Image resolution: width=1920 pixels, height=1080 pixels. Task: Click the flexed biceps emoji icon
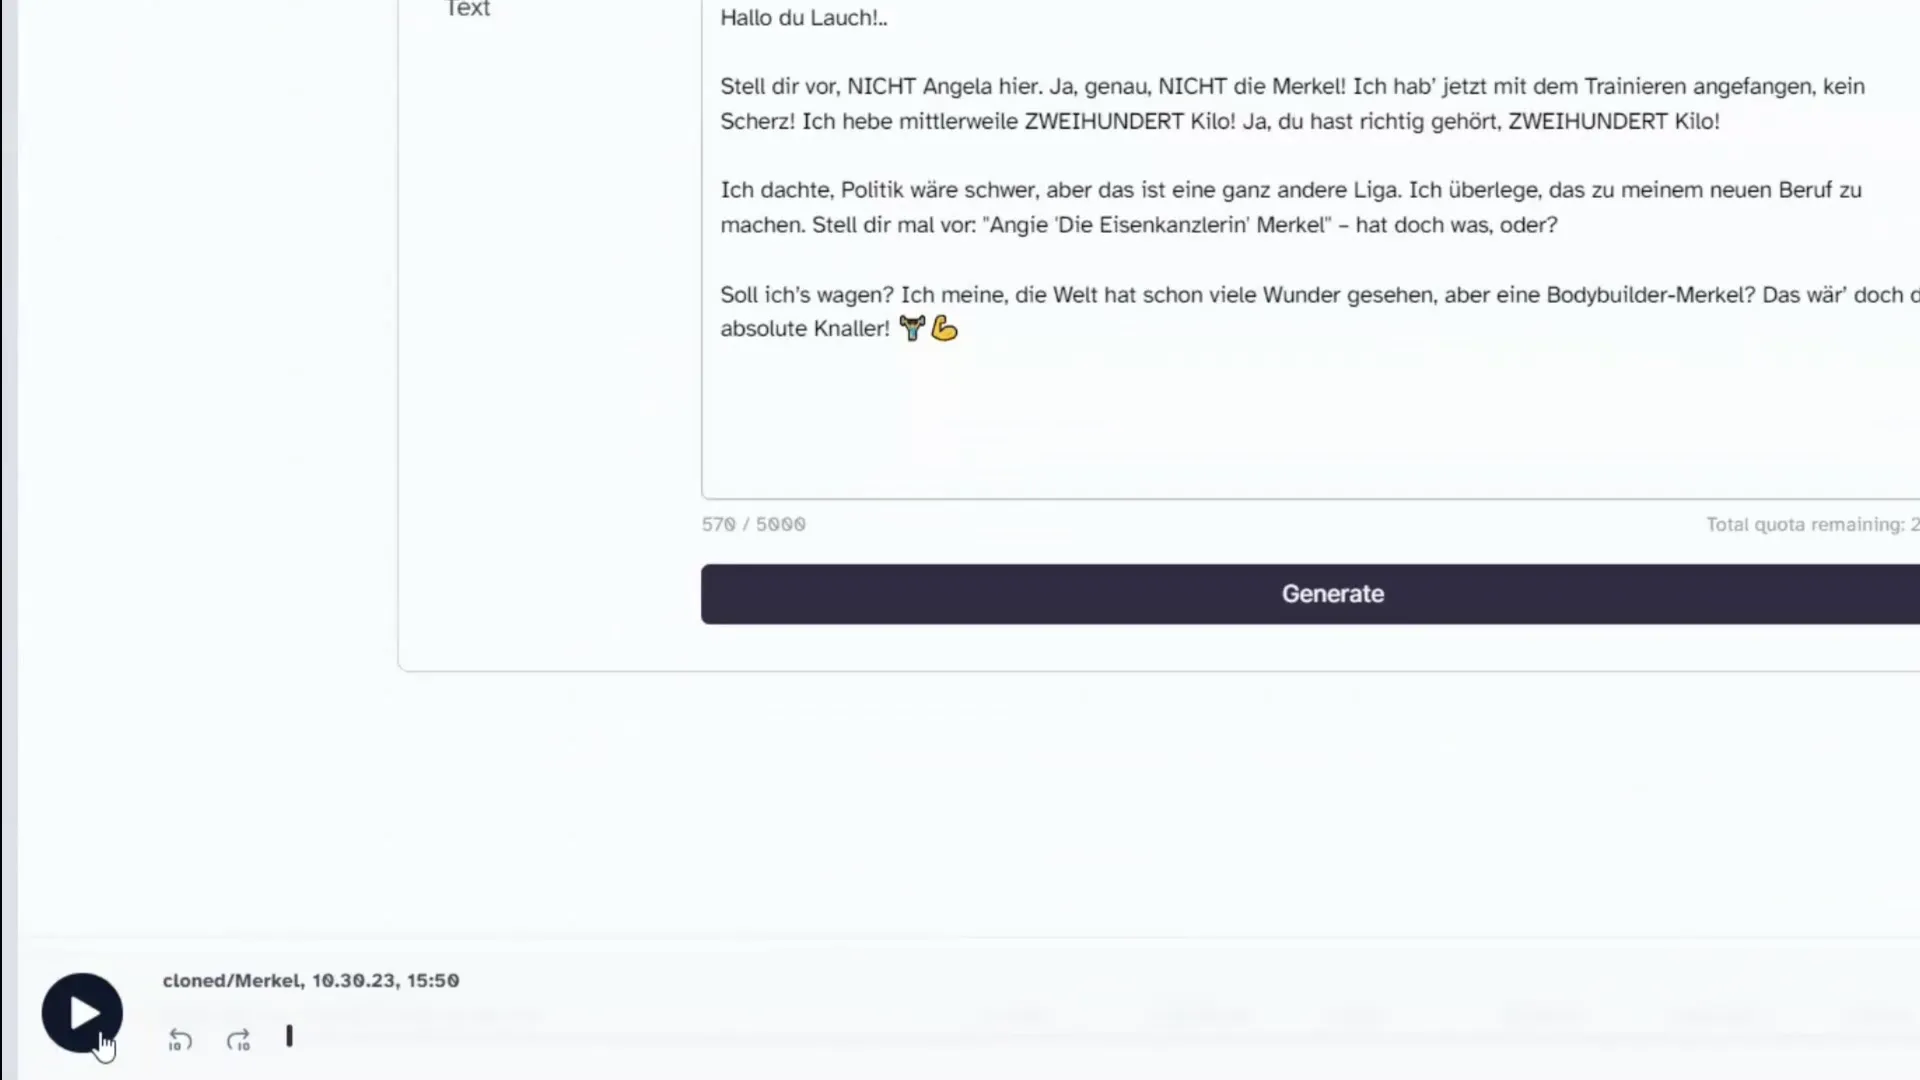(944, 327)
